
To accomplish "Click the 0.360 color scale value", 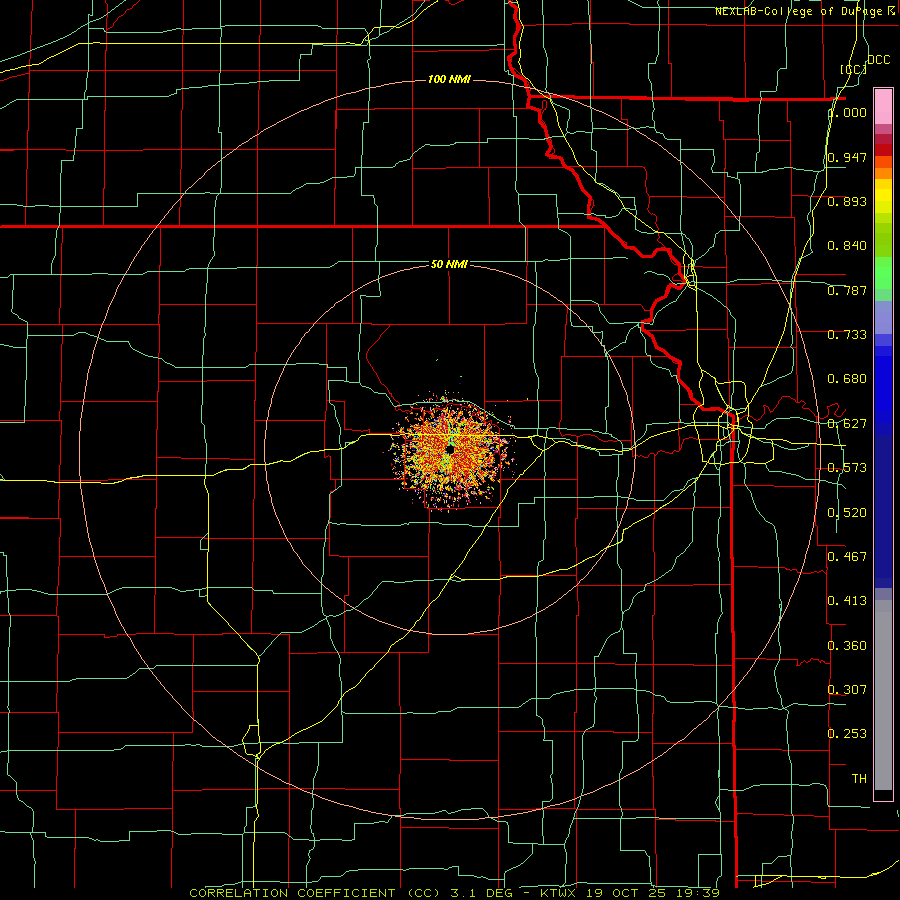I will pos(847,646).
